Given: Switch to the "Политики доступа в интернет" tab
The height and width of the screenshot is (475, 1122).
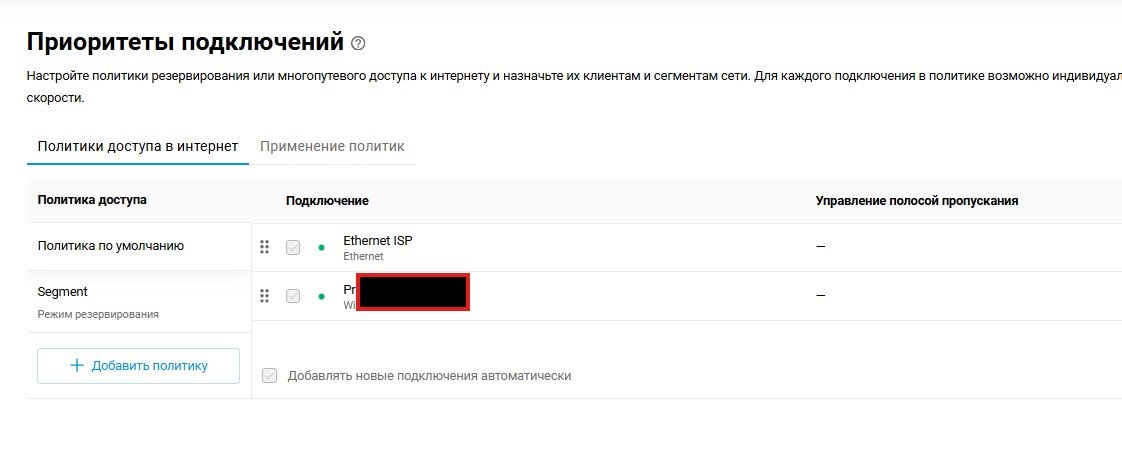Looking at the screenshot, I should [137, 146].
